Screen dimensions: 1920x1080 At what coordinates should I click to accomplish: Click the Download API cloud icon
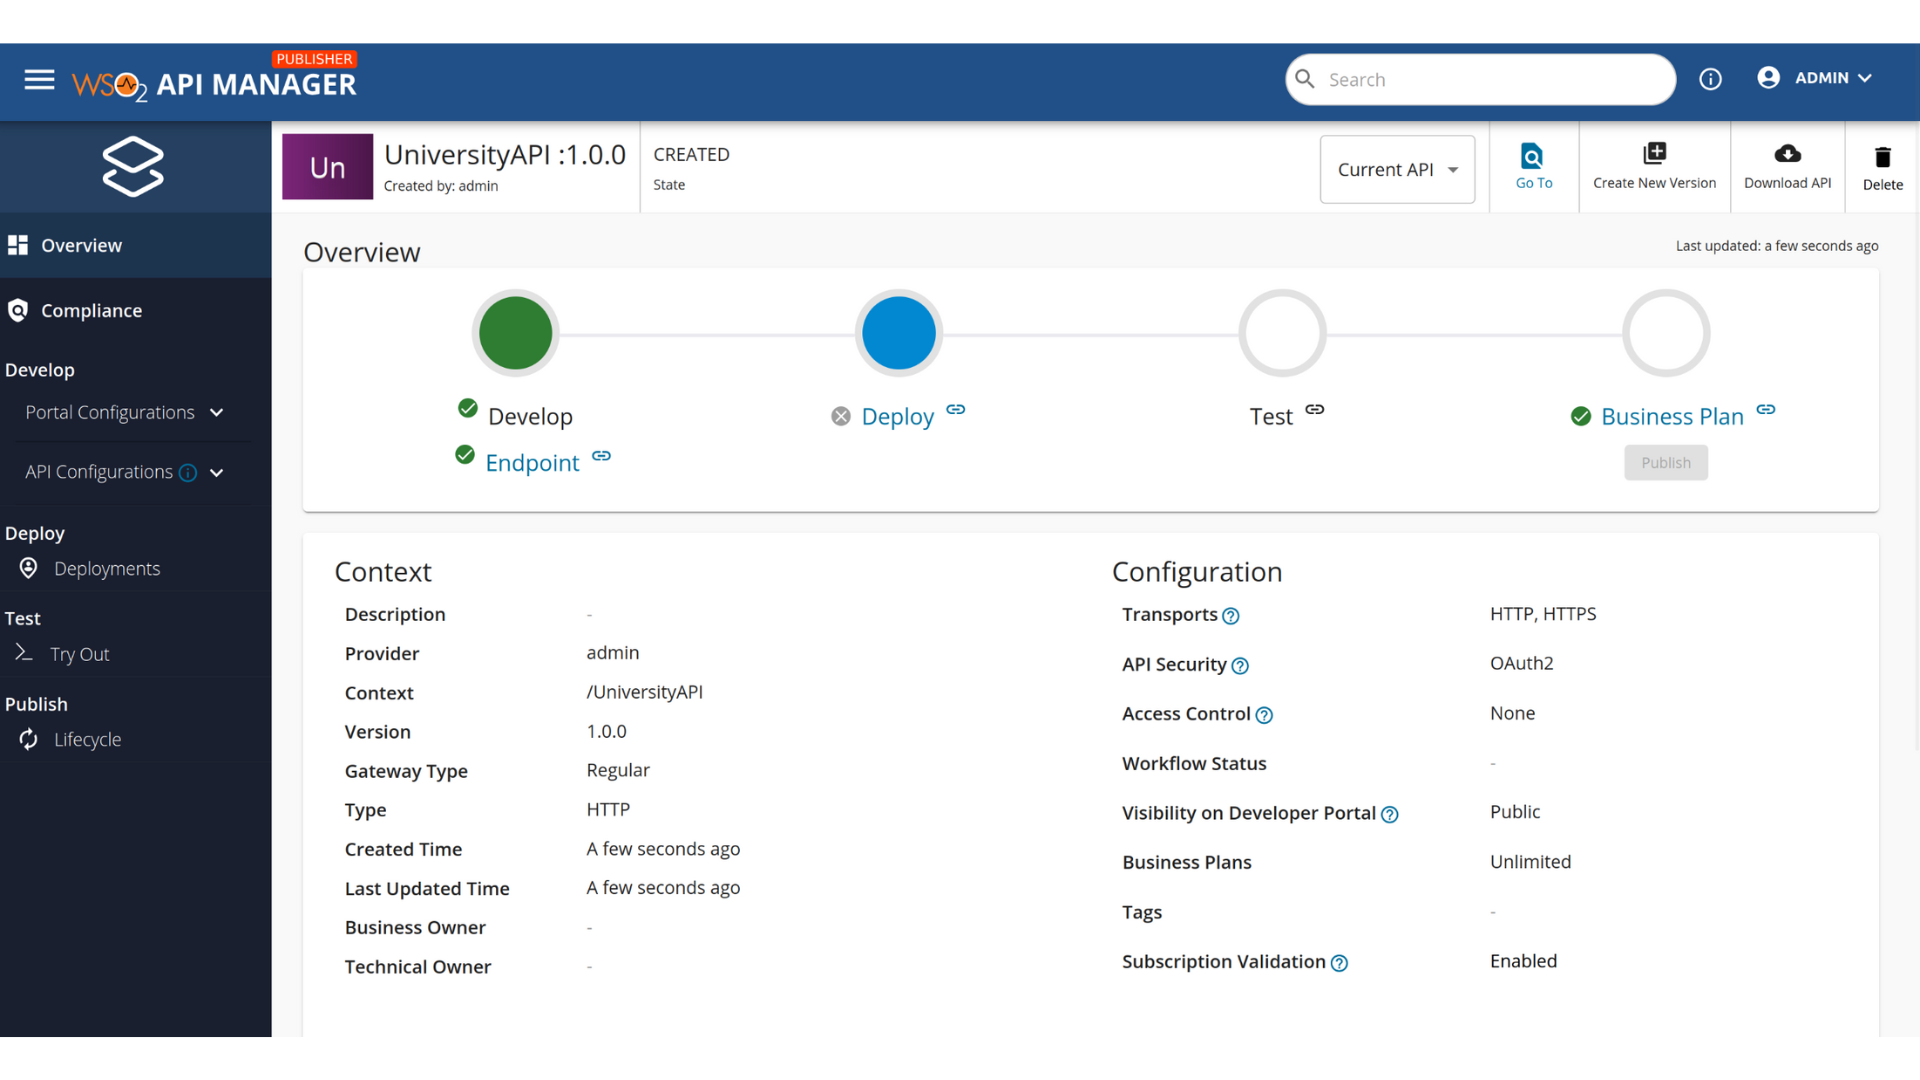coord(1787,153)
